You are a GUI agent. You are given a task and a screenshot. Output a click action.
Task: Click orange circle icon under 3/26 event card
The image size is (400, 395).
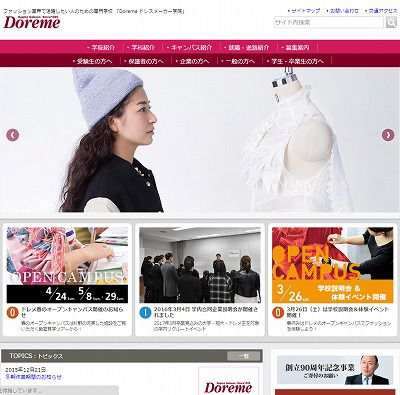pos(278,313)
